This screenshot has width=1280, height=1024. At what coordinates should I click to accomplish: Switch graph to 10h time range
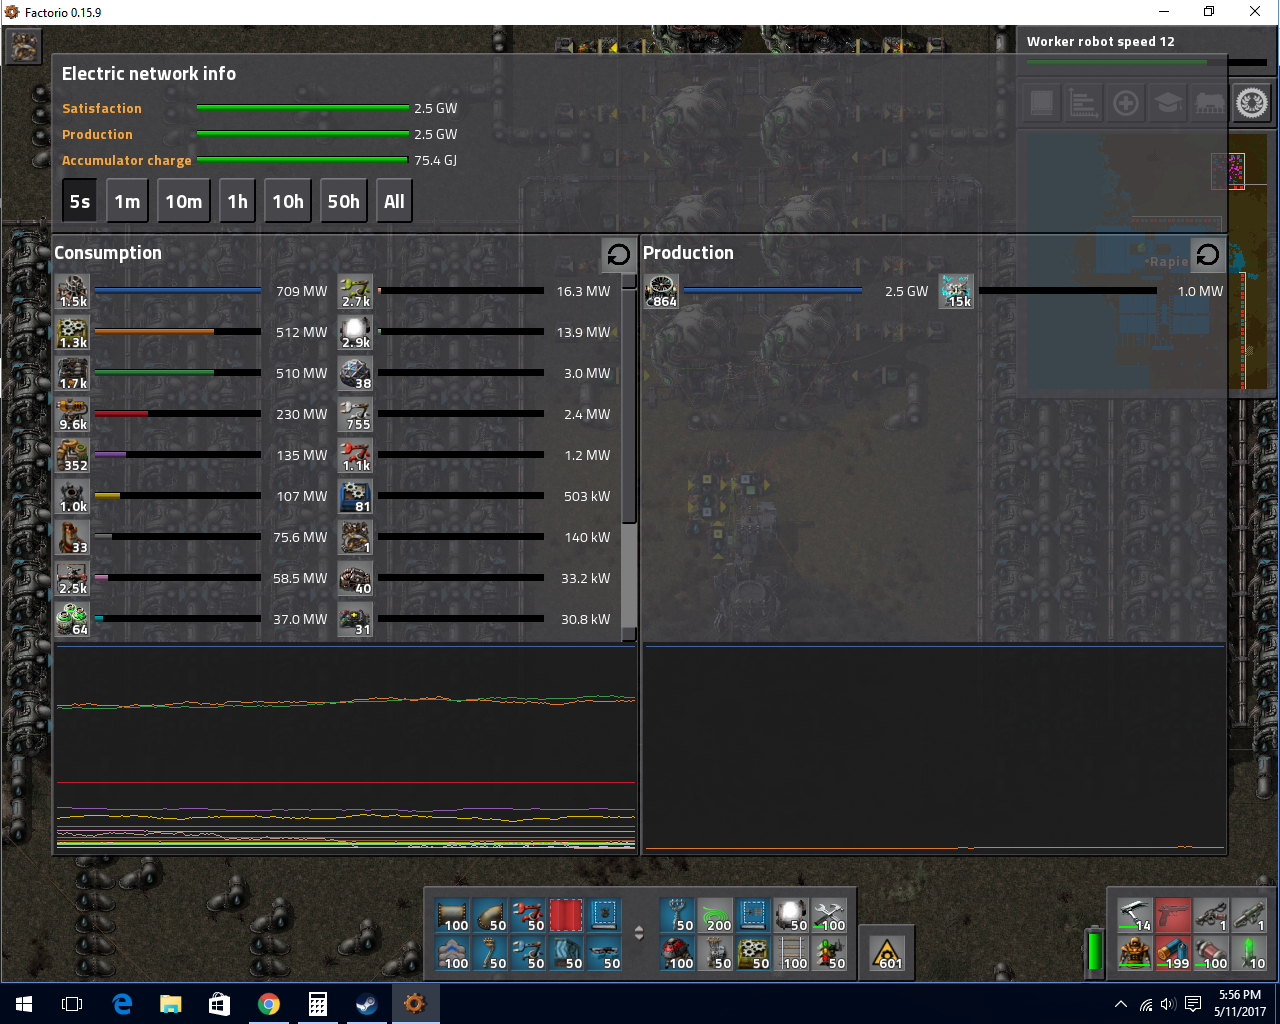[288, 201]
